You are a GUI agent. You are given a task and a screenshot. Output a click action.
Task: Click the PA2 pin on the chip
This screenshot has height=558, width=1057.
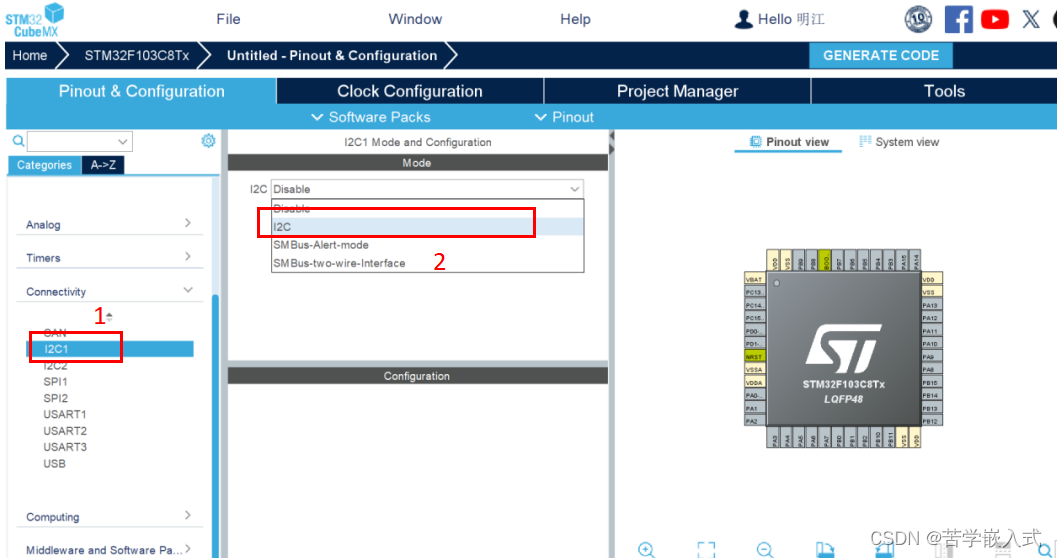[754, 421]
